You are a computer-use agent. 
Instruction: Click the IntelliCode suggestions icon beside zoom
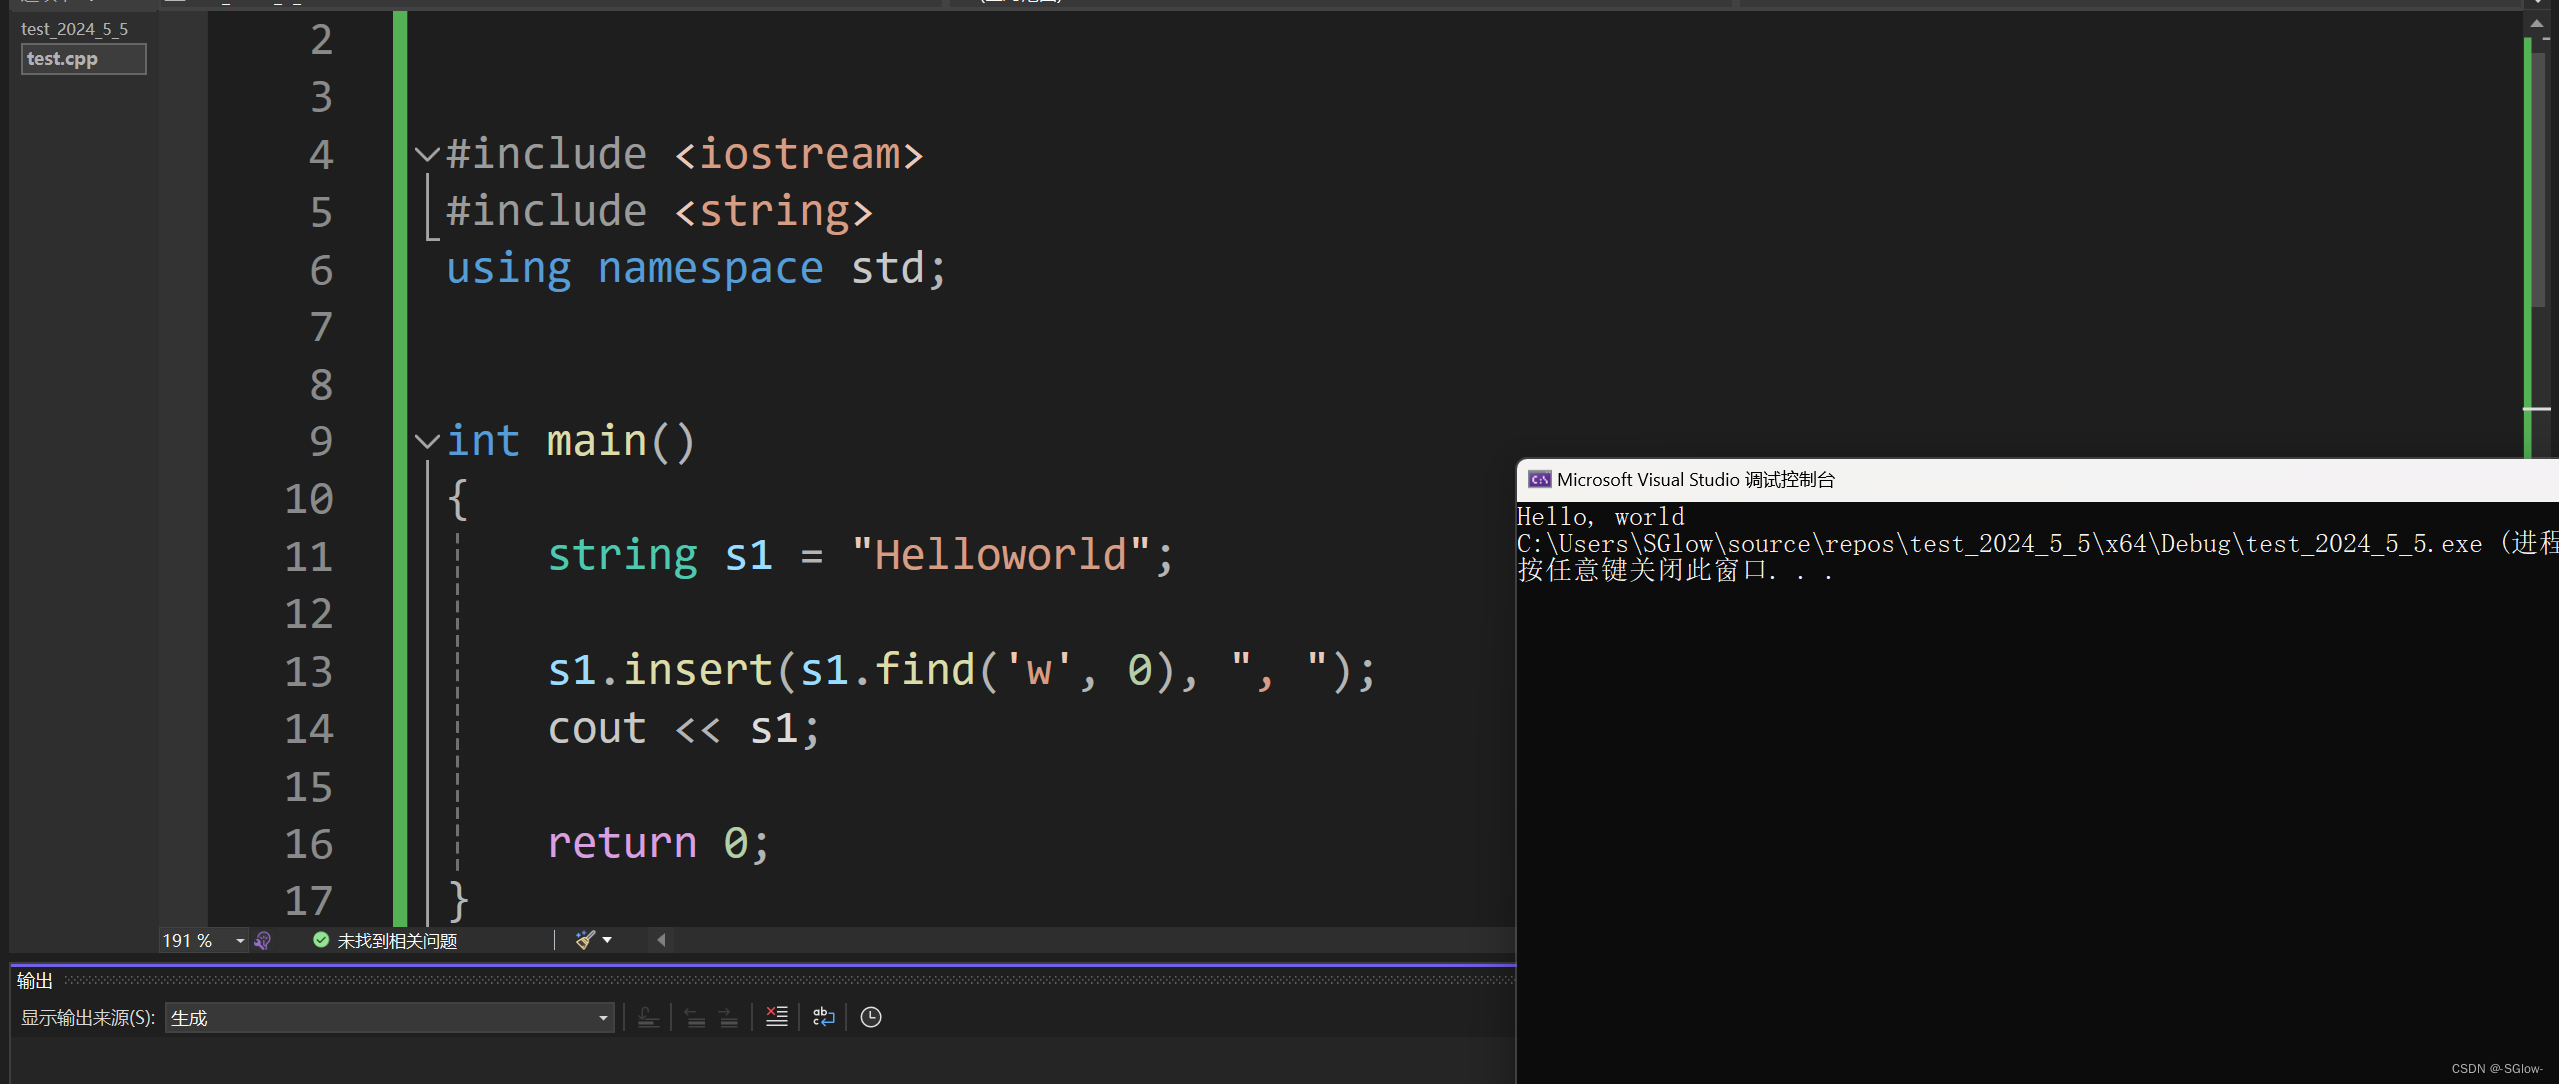pos(263,940)
